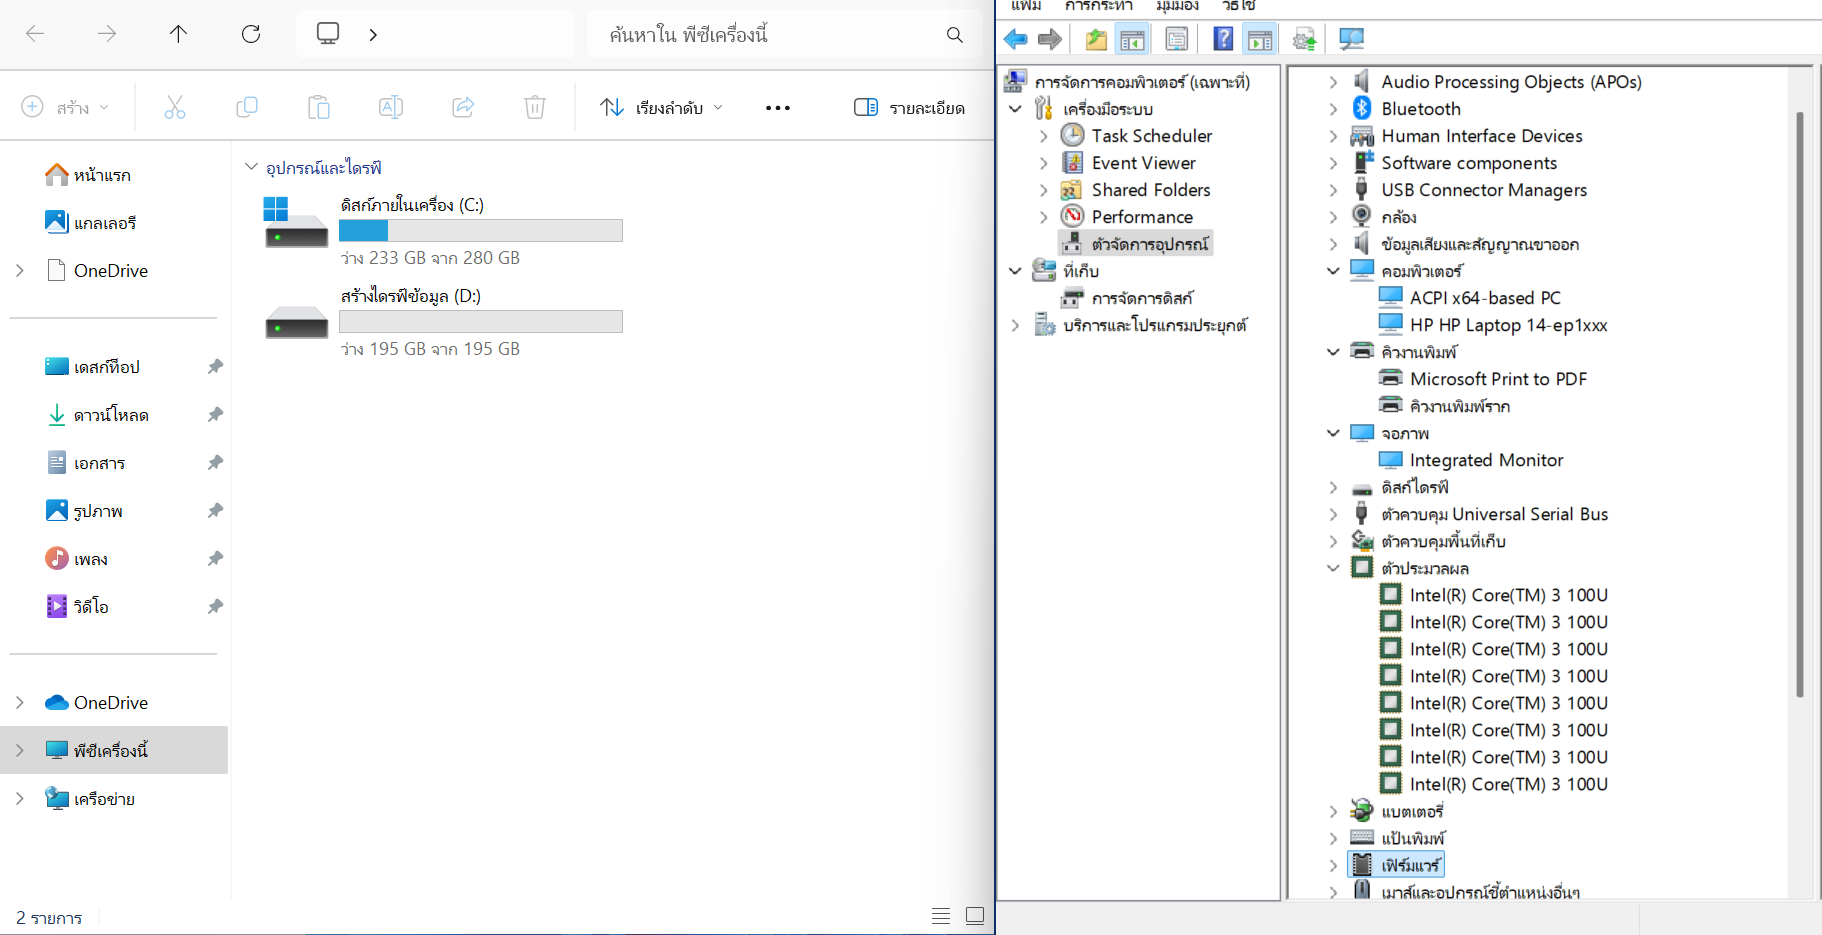1822x935 pixels.
Task: Click the Cut scissors icon
Action: (x=175, y=107)
